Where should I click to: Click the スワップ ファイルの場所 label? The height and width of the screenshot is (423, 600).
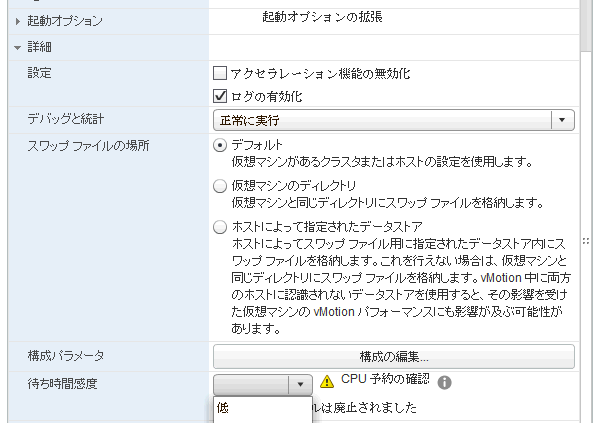[x=88, y=146]
